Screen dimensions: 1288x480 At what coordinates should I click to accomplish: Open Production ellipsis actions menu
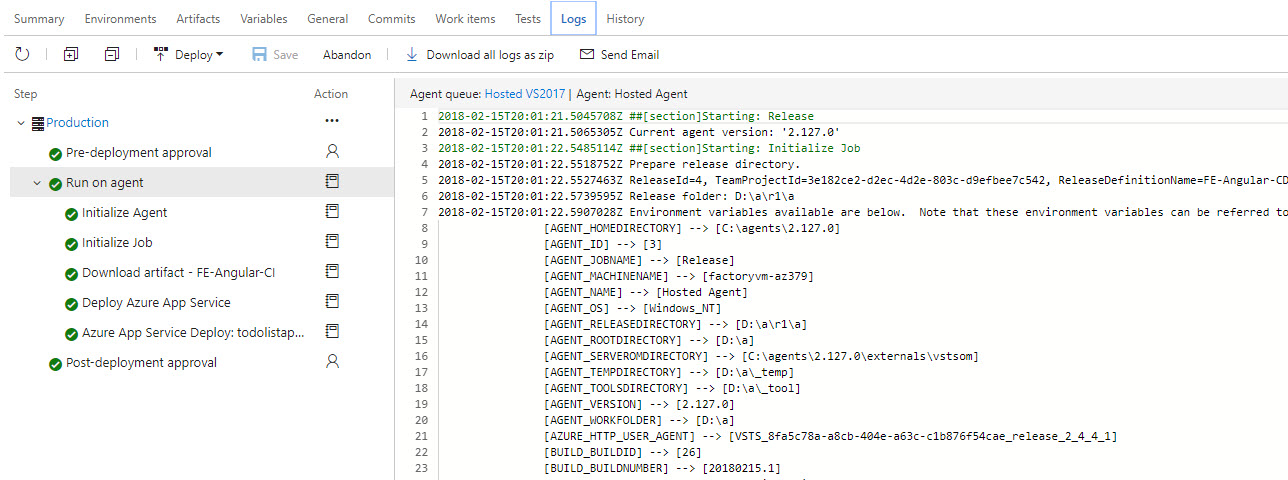coord(332,121)
